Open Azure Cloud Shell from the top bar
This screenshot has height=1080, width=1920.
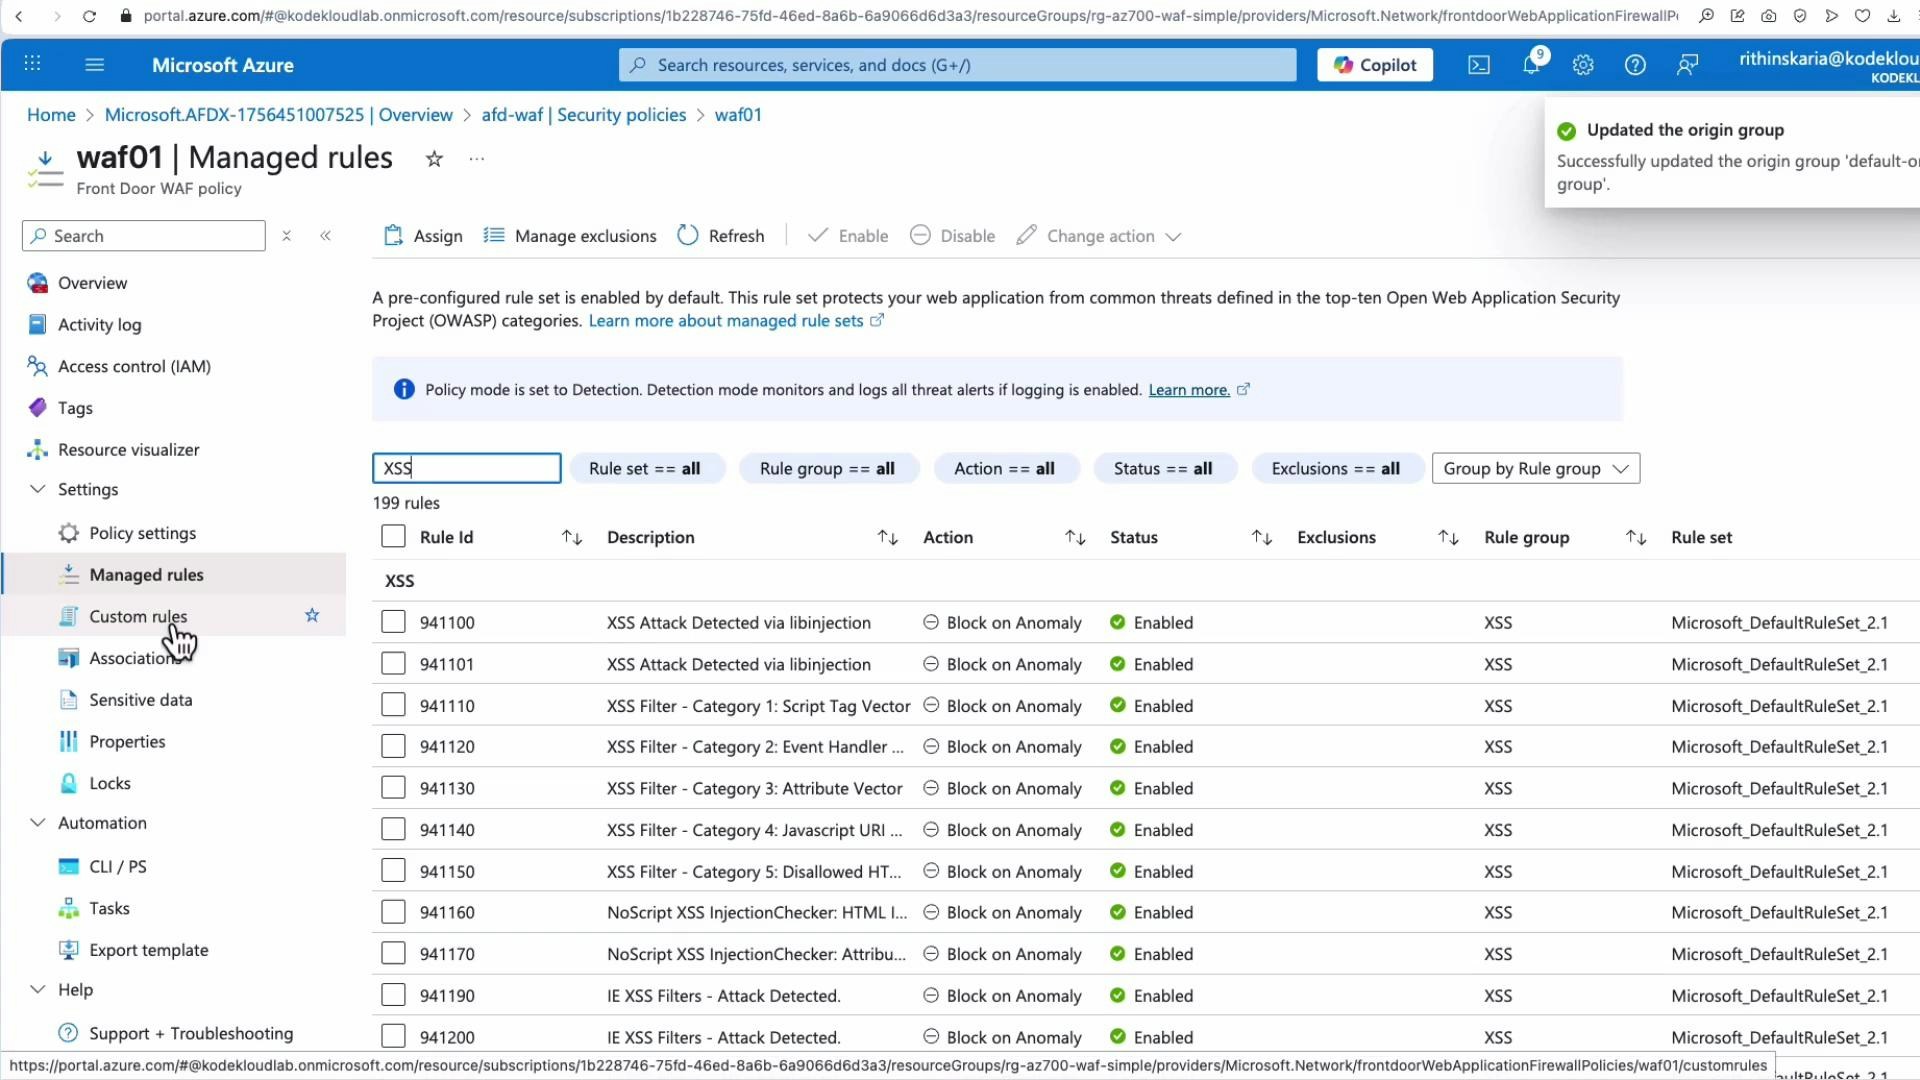(x=1478, y=64)
